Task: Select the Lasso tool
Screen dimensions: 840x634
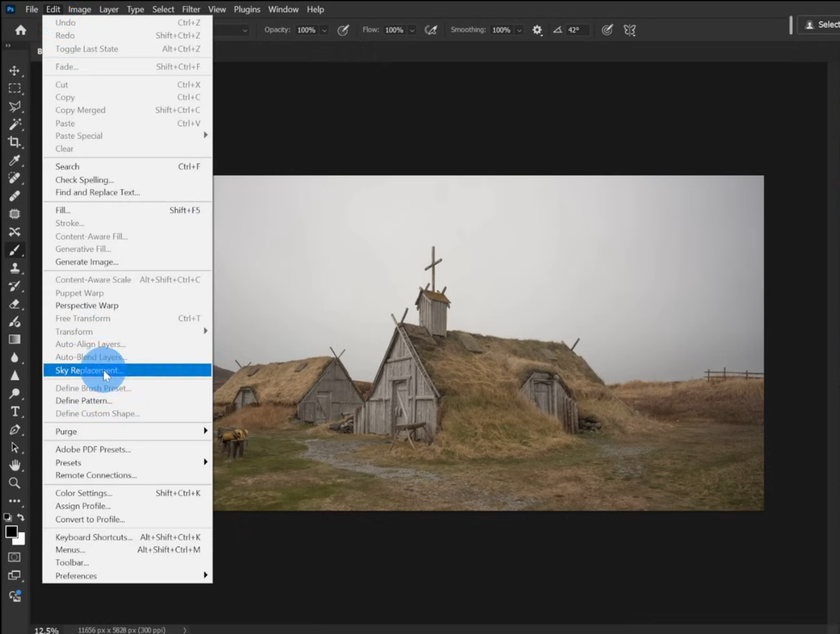Action: 14,107
